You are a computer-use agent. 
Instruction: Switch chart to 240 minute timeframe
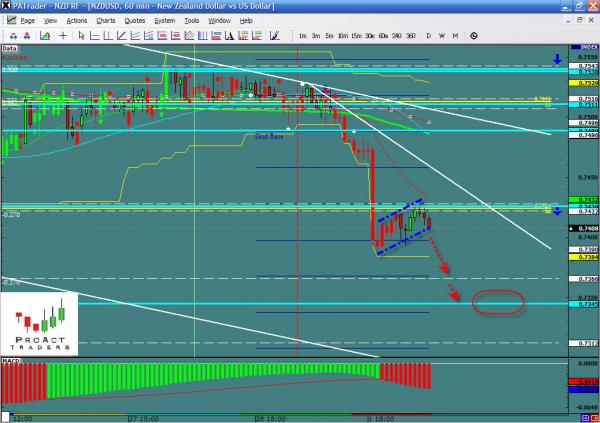(397, 35)
